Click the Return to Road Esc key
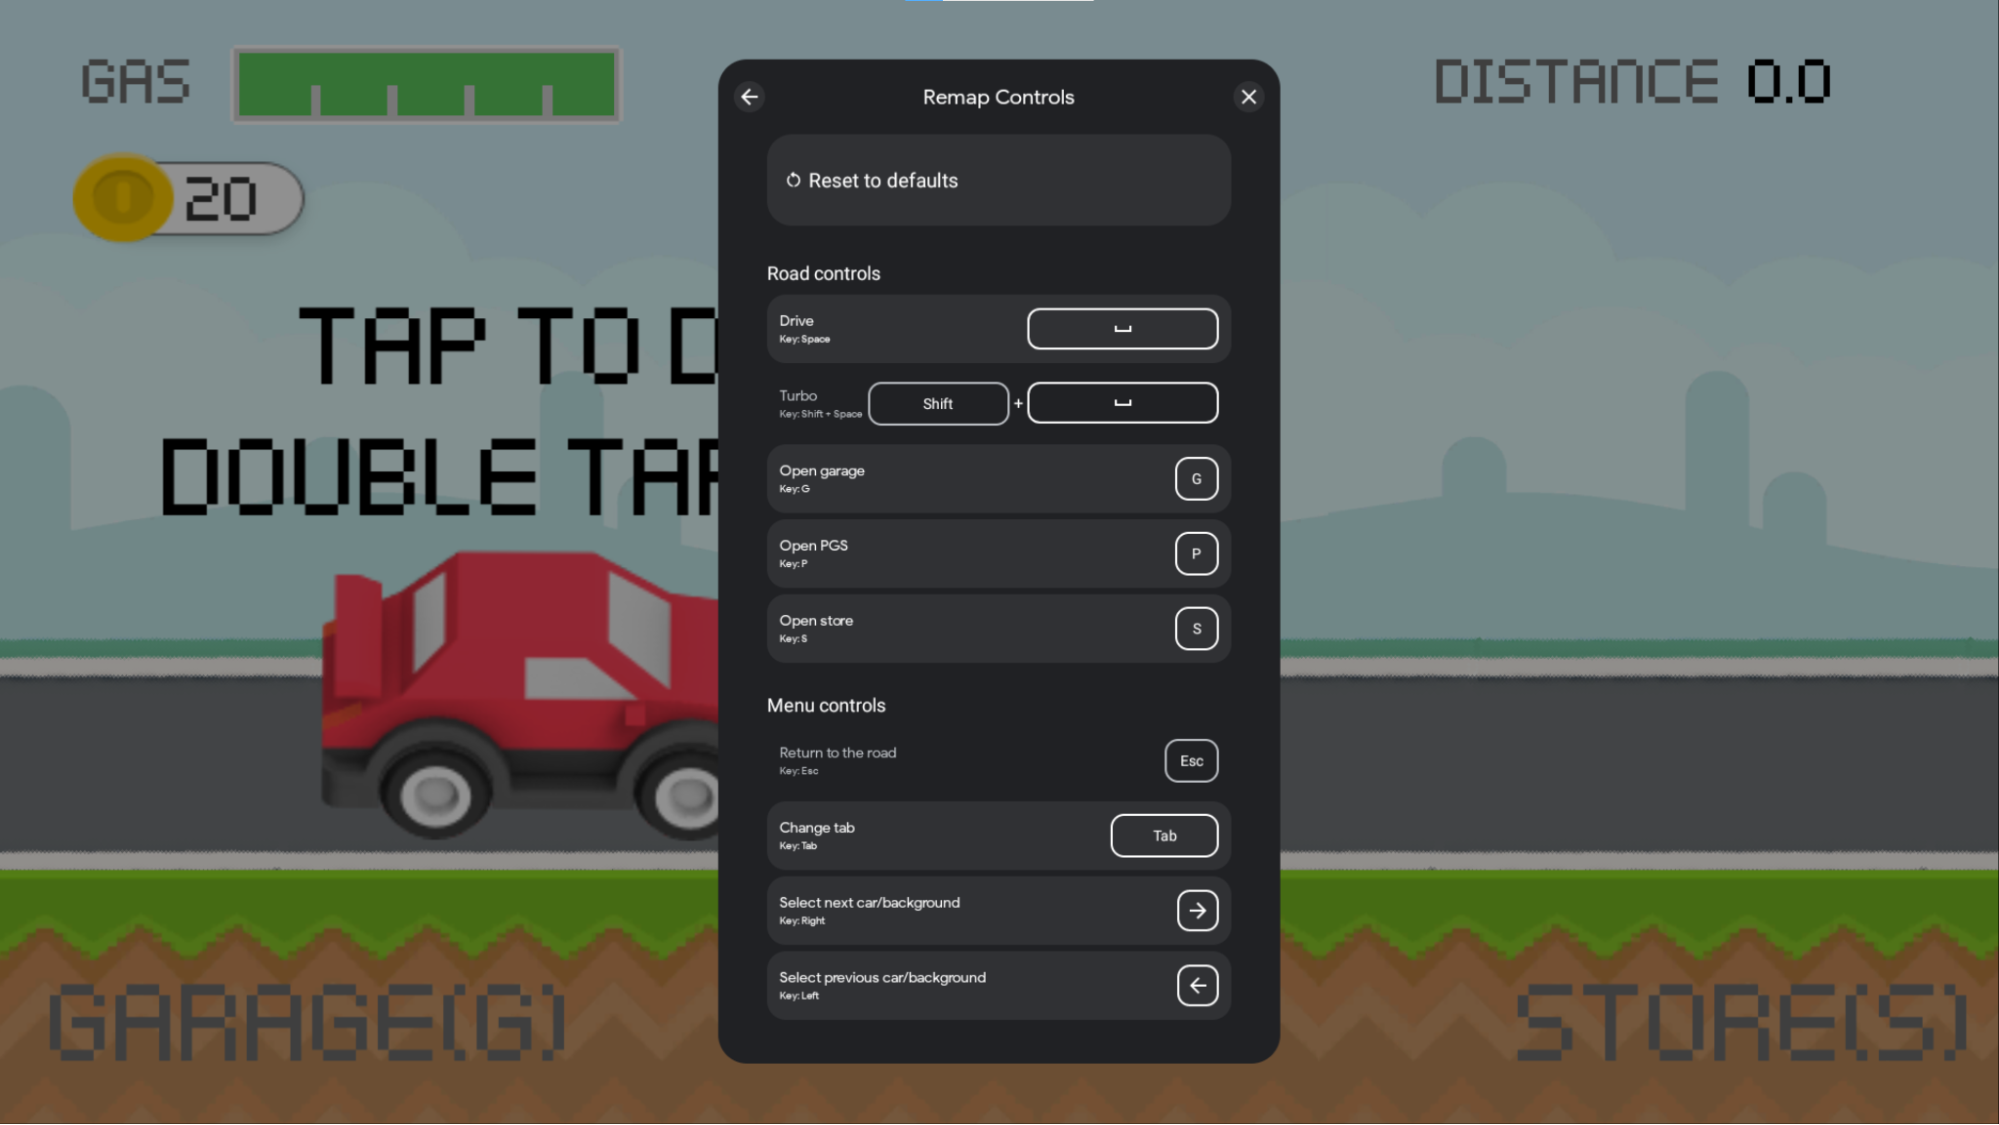 point(1190,760)
